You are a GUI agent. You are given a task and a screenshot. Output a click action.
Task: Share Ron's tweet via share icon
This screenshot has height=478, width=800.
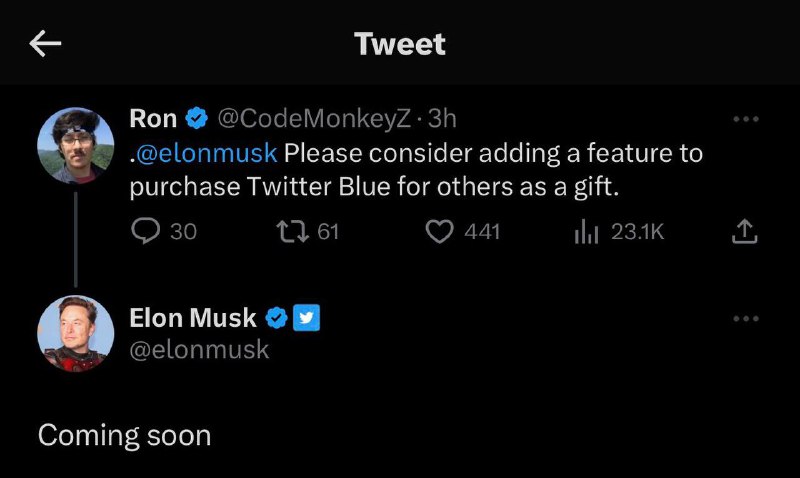click(744, 231)
